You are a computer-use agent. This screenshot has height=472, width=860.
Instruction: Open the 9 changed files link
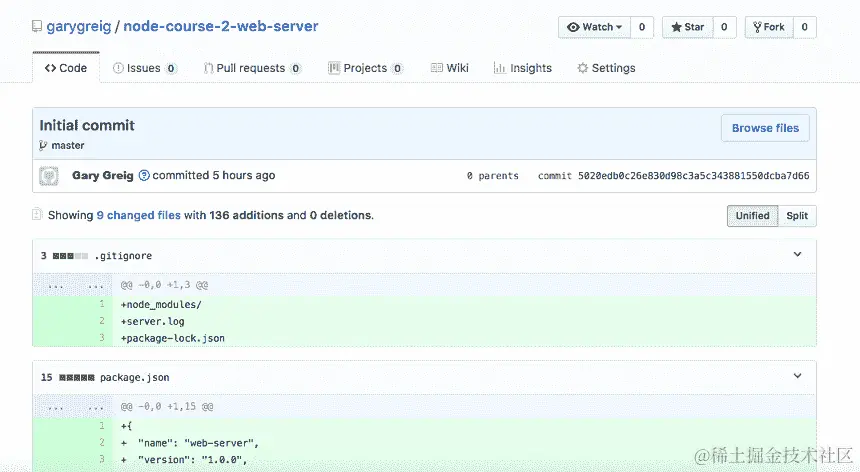(138, 215)
